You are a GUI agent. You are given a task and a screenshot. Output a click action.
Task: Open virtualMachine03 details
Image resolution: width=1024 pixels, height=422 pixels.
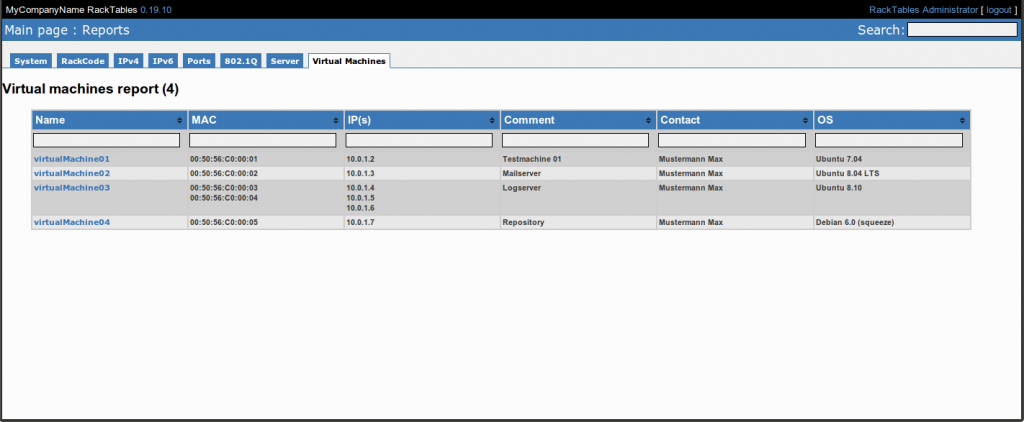click(x=72, y=187)
